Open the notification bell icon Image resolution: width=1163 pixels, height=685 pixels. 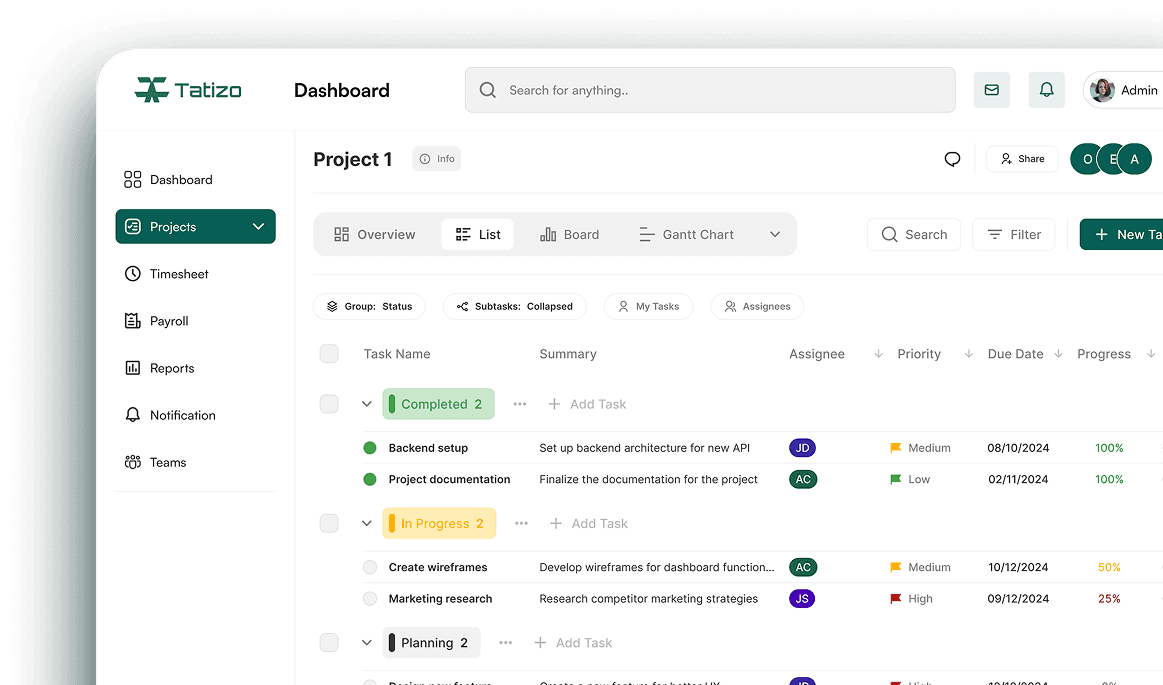(x=1046, y=90)
